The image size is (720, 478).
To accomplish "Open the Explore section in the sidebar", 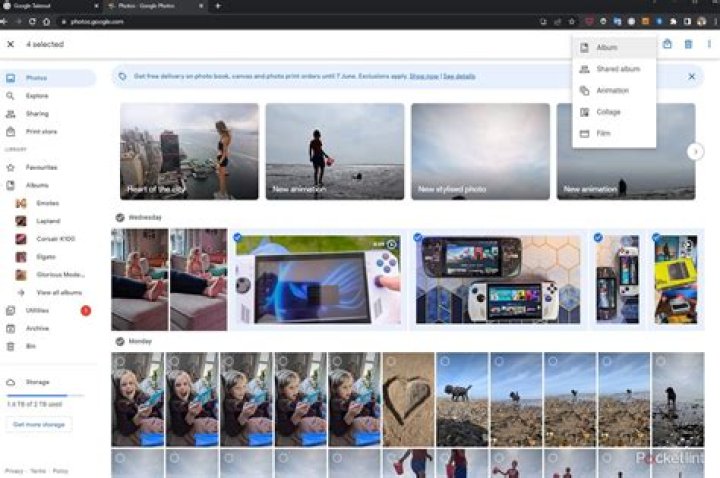I will pos(36,96).
